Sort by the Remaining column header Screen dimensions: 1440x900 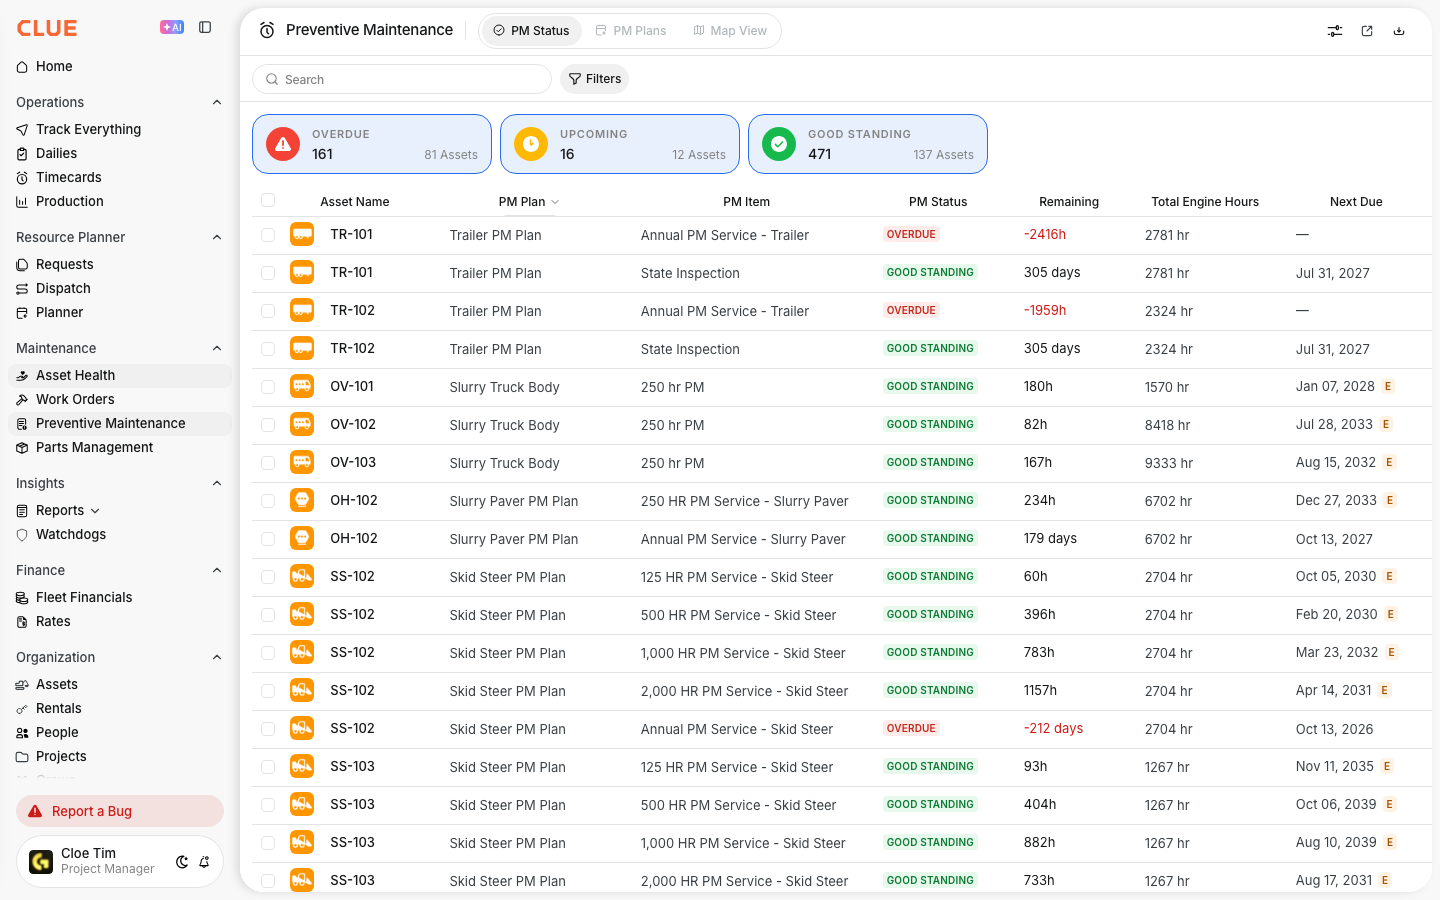1069,201
